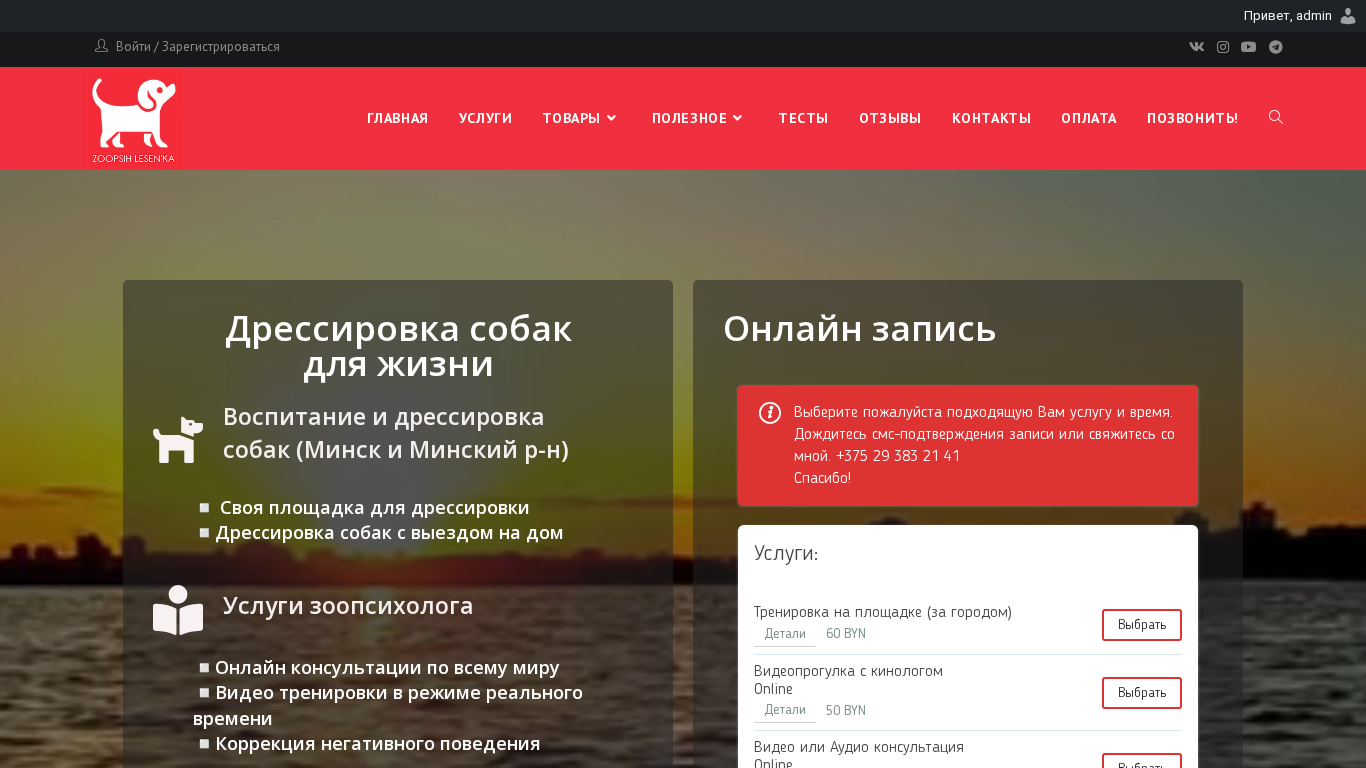Click the search magnifier icon in navigation
The width and height of the screenshot is (1366, 768).
pyautogui.click(x=1276, y=117)
